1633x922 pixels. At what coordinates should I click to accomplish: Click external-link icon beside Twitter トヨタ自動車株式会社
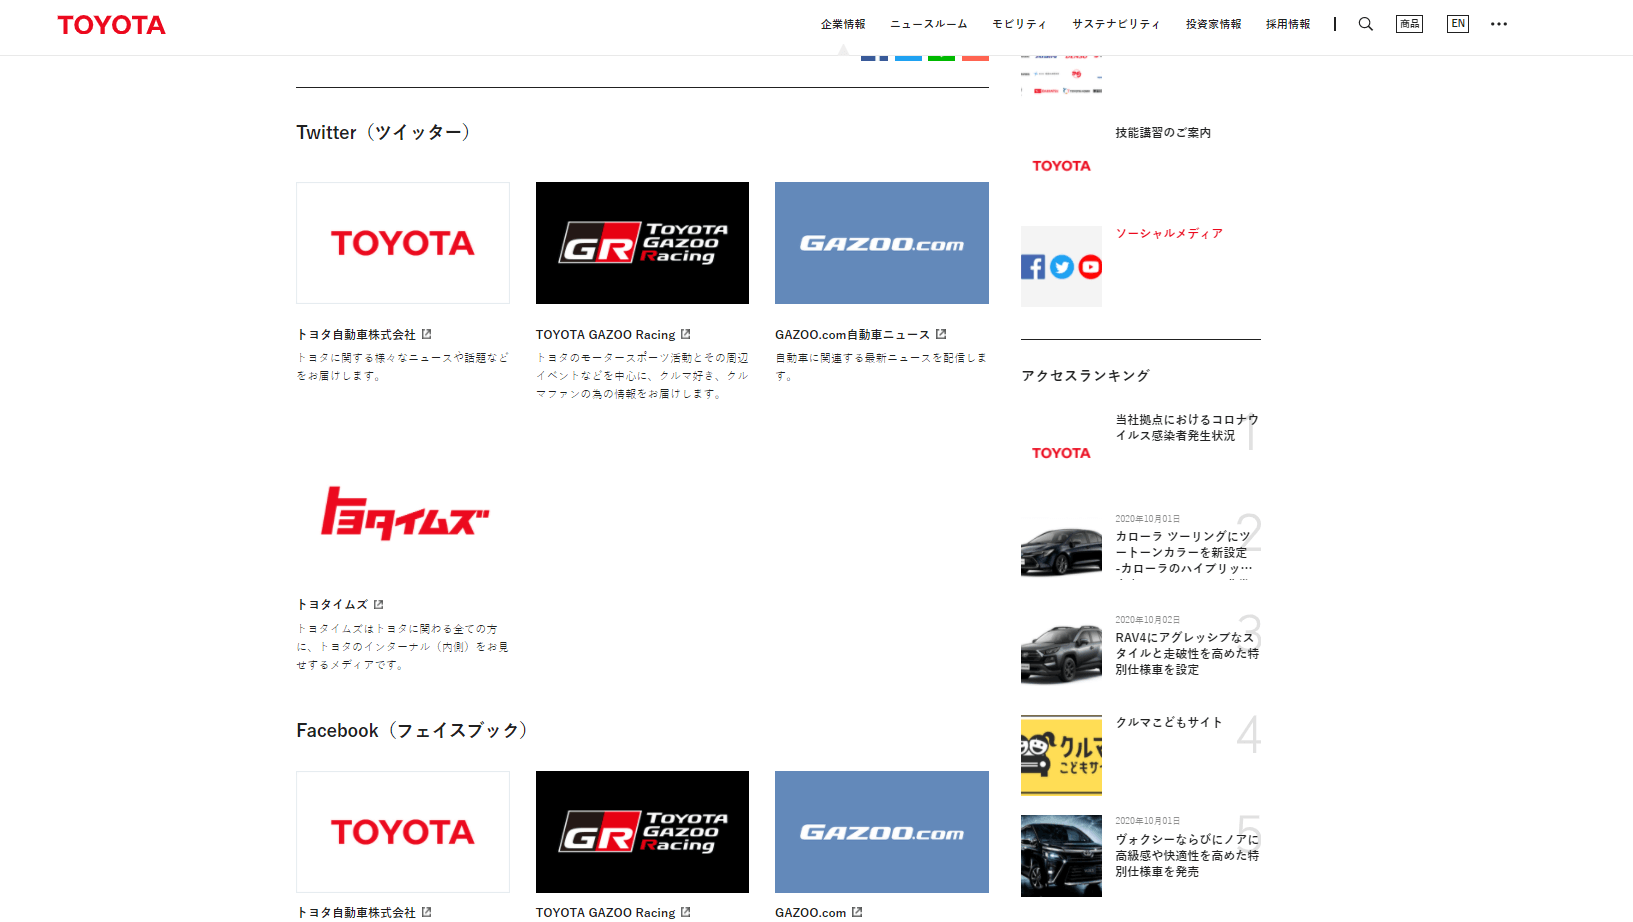[x=426, y=334]
